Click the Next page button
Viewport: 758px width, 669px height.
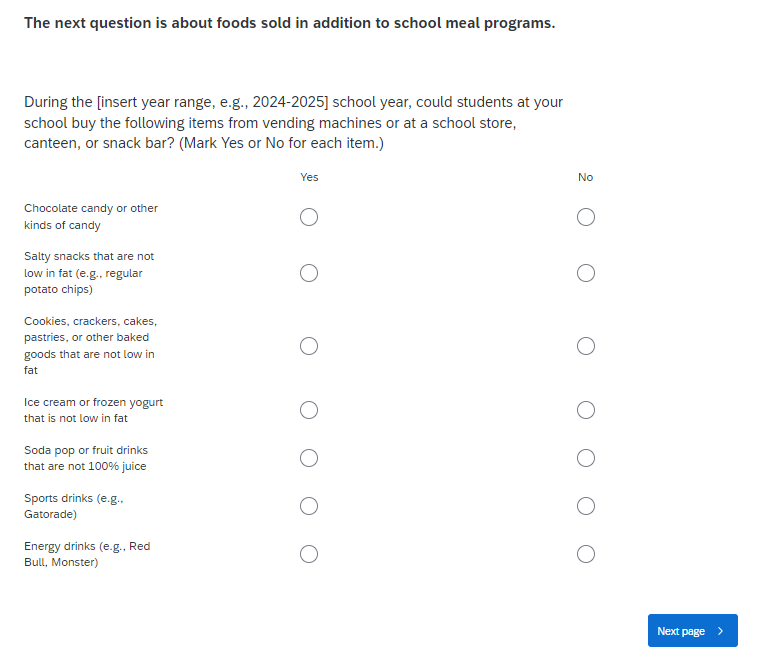point(681,631)
